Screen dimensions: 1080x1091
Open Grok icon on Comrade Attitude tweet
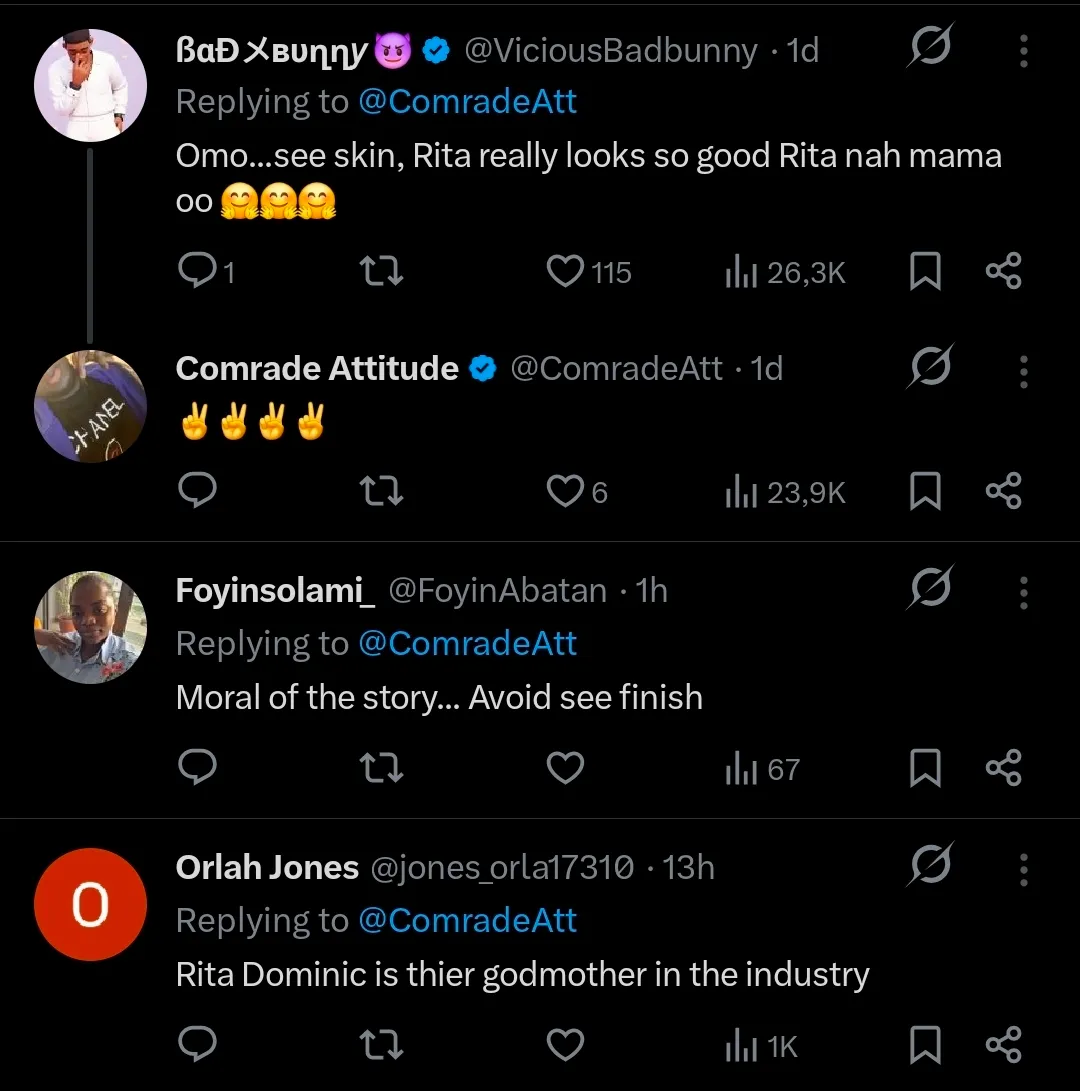[x=930, y=367]
